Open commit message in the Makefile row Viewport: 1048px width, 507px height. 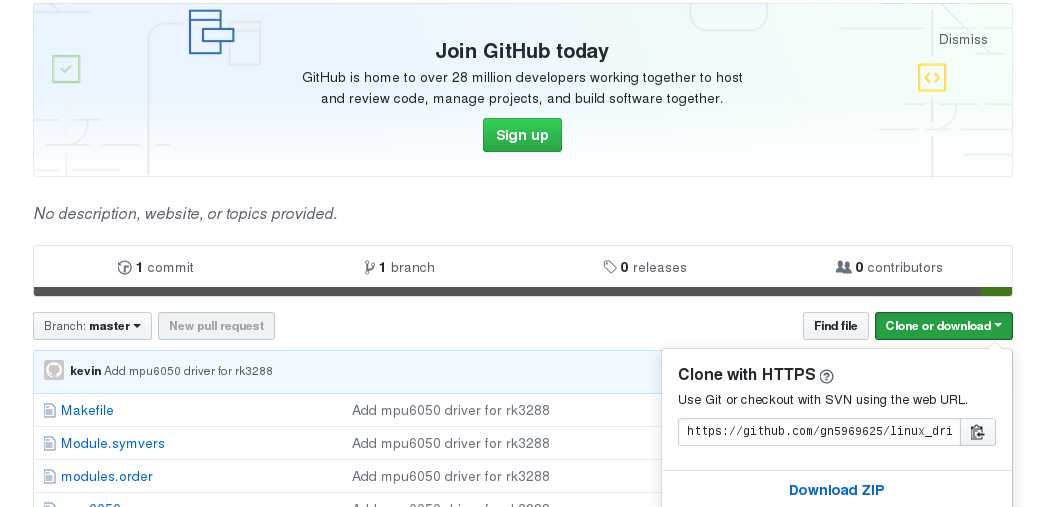click(450, 410)
